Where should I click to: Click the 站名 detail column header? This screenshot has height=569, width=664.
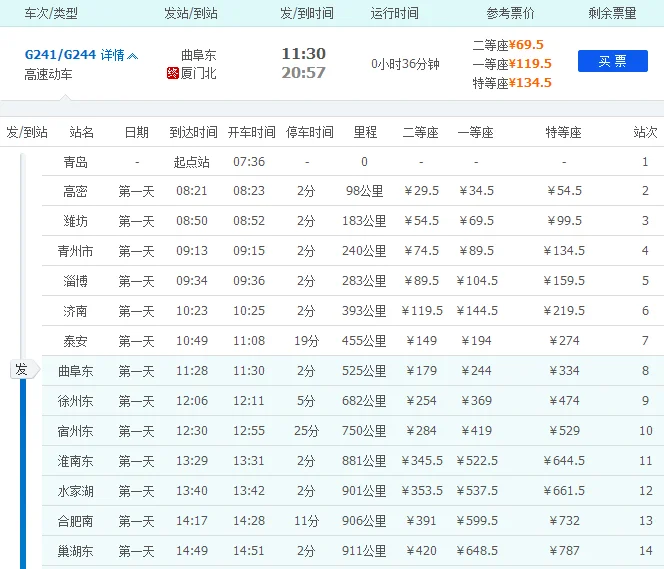pos(81,133)
